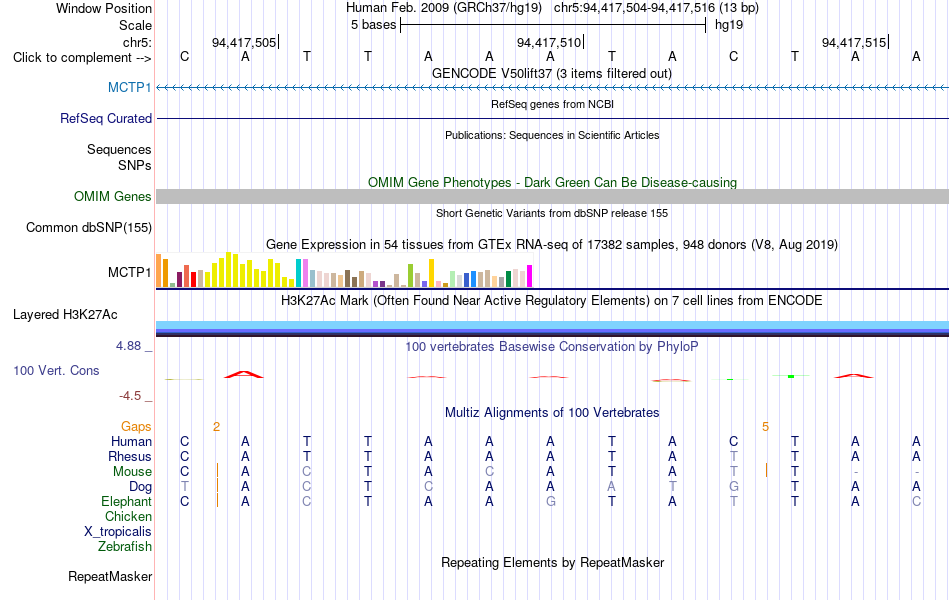
Task: Open 'Publications: Sequences in Scientific Articles' title
Action: (x=552, y=135)
